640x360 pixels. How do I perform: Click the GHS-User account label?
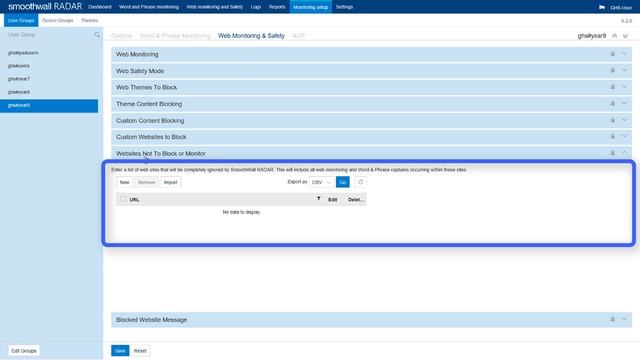click(621, 8)
